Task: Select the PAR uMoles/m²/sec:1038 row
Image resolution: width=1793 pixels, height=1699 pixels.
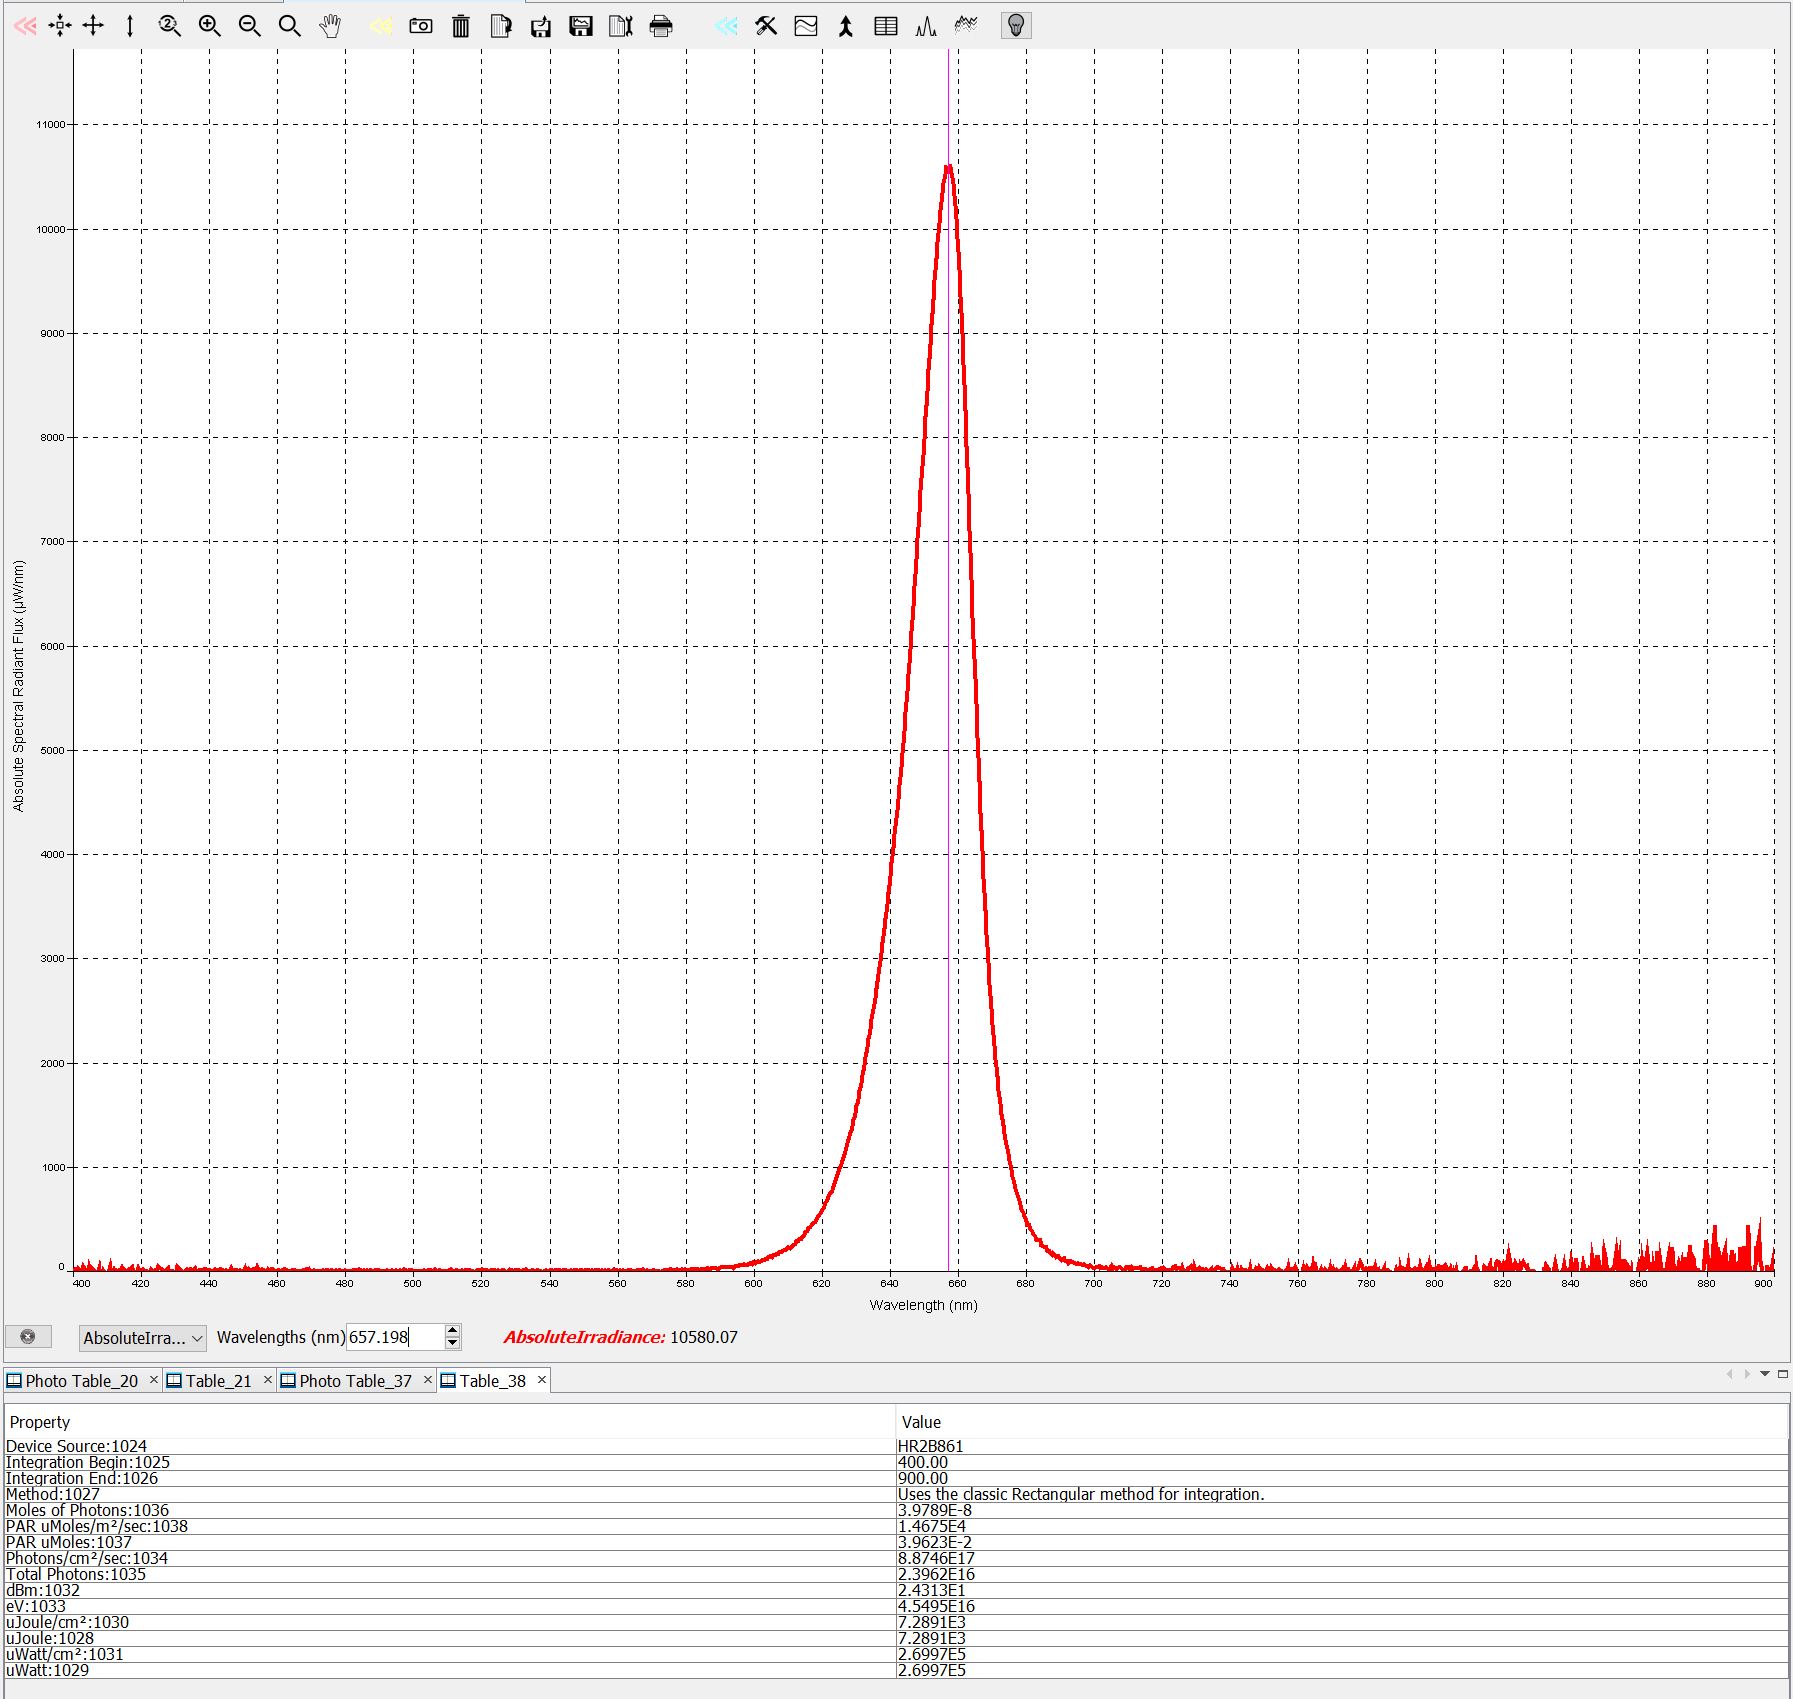Action: 896,1526
